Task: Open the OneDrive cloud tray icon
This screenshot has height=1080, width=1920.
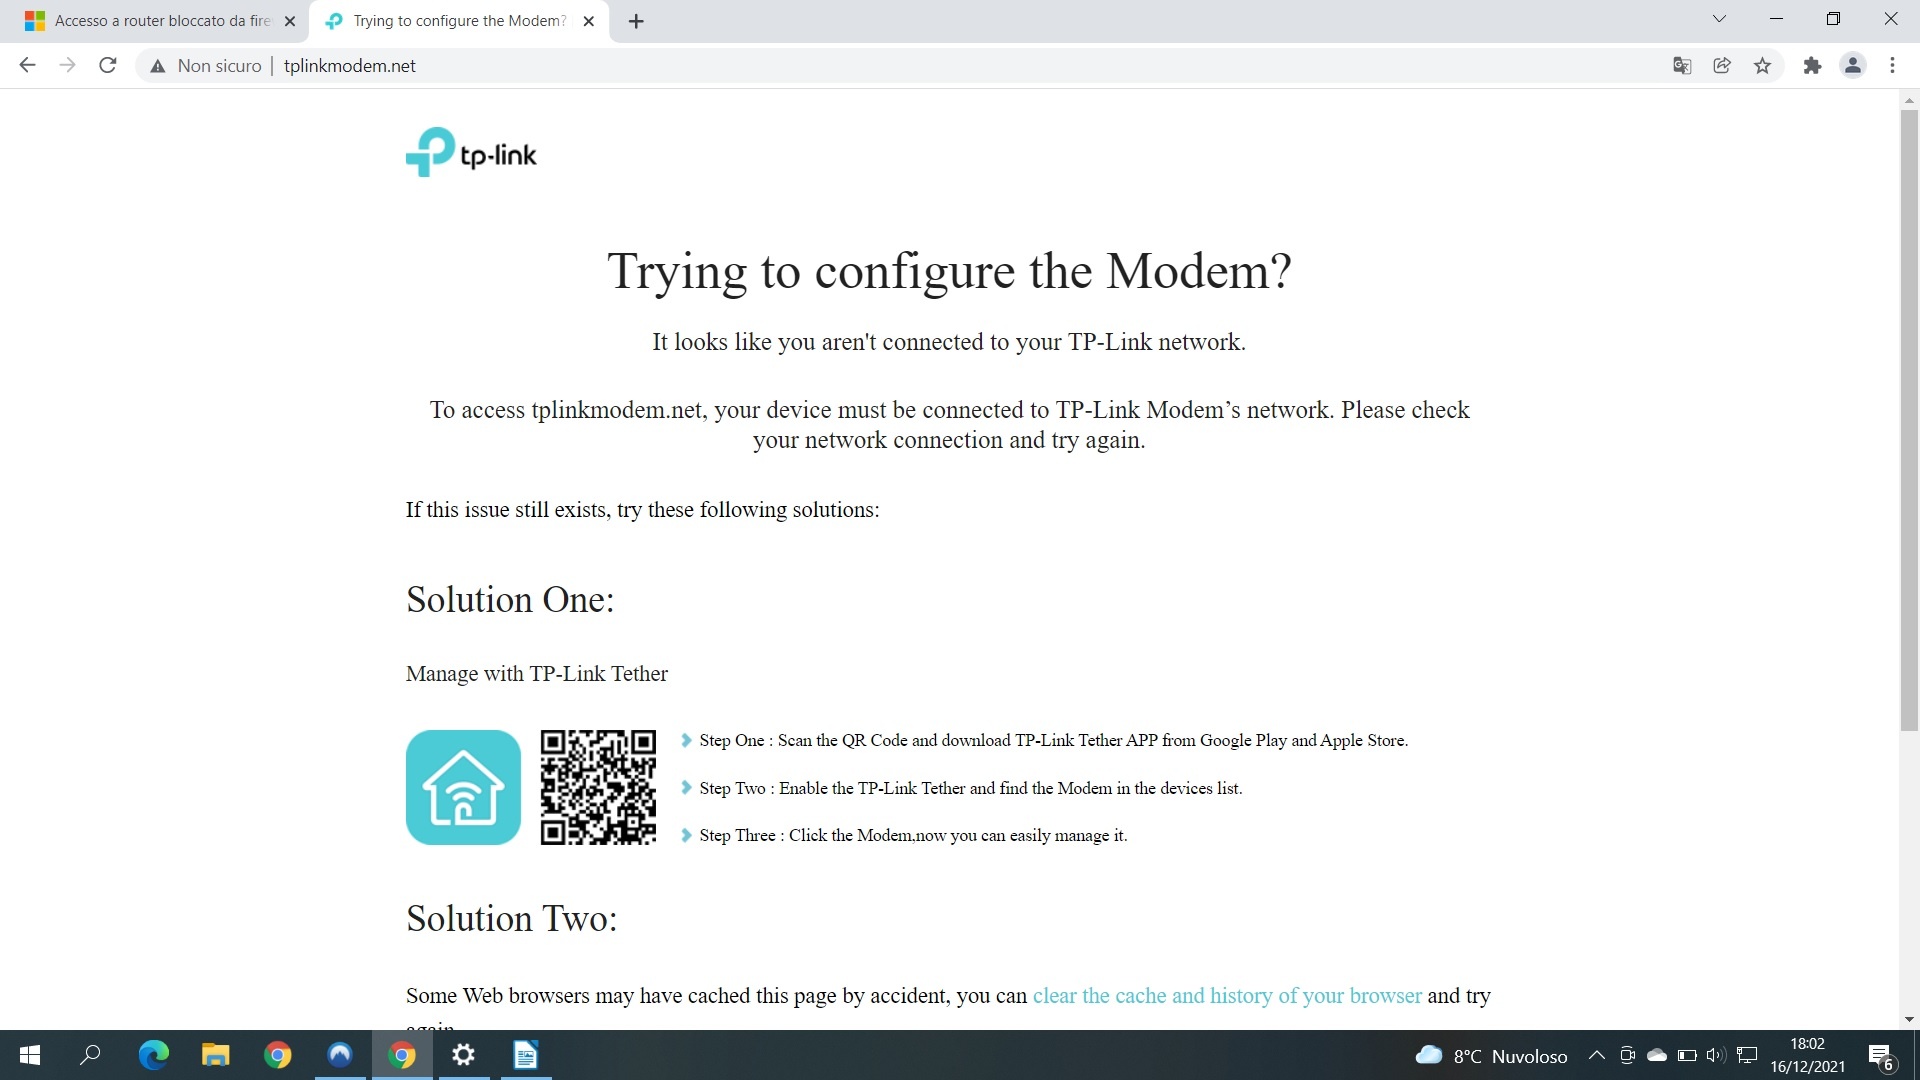Action: pos(1657,1055)
